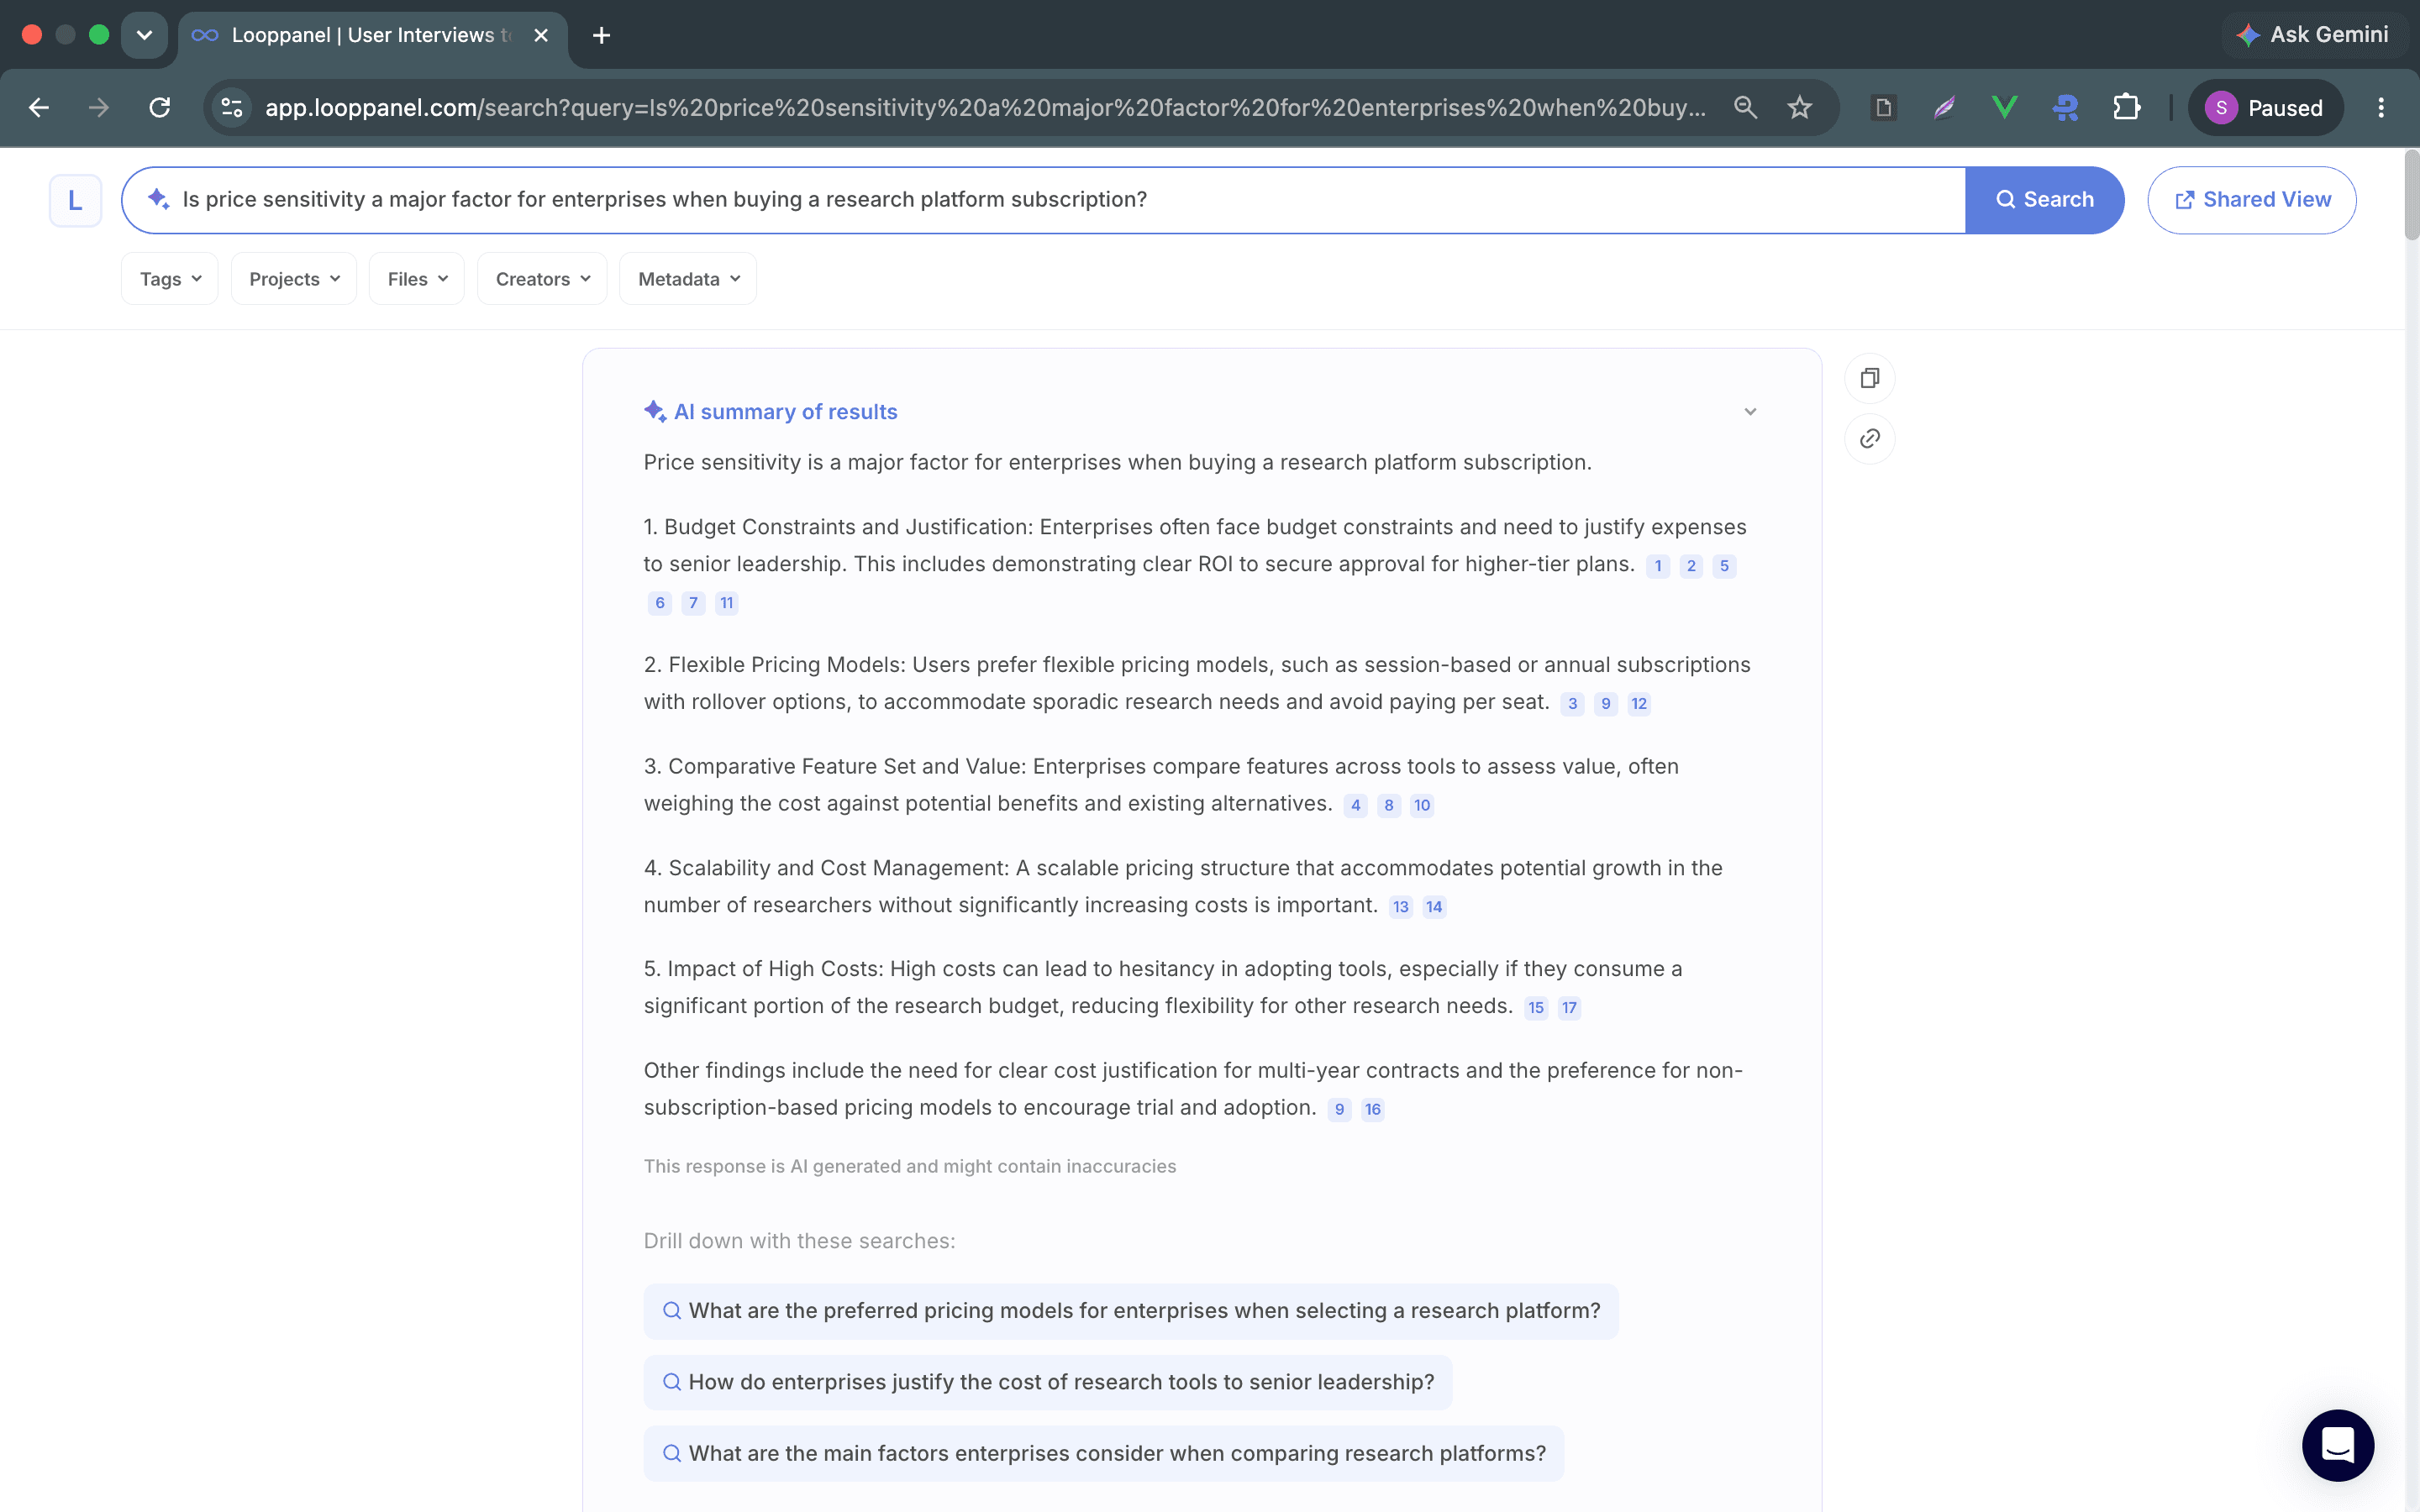Click the page vertical scrollbar

tap(2411, 196)
